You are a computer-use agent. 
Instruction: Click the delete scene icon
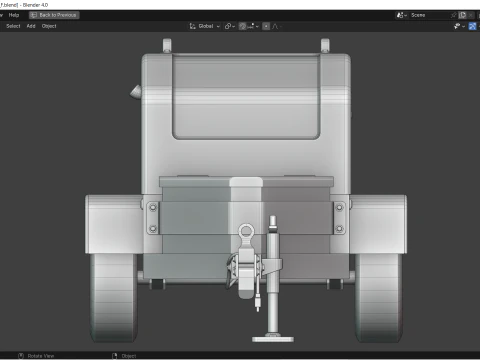pyautogui.click(x=470, y=15)
